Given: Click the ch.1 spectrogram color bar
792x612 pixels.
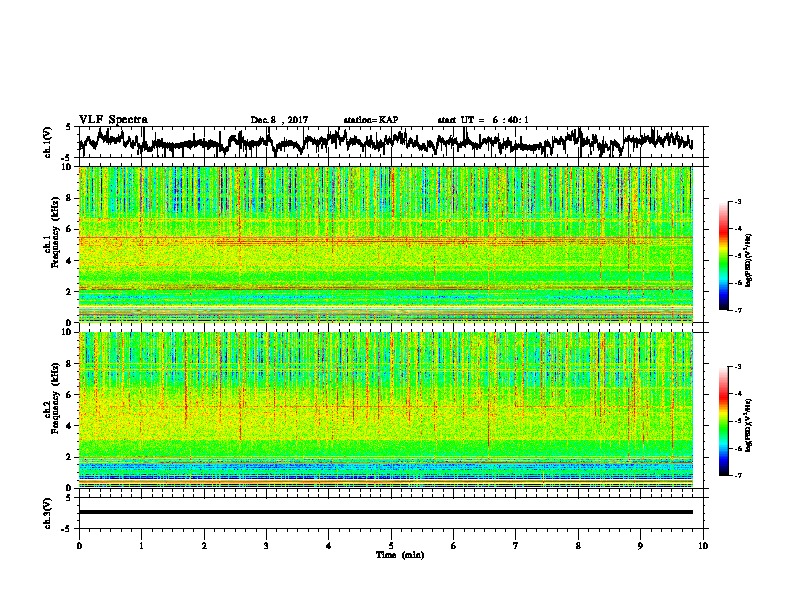Looking at the screenshot, I should point(723,256).
